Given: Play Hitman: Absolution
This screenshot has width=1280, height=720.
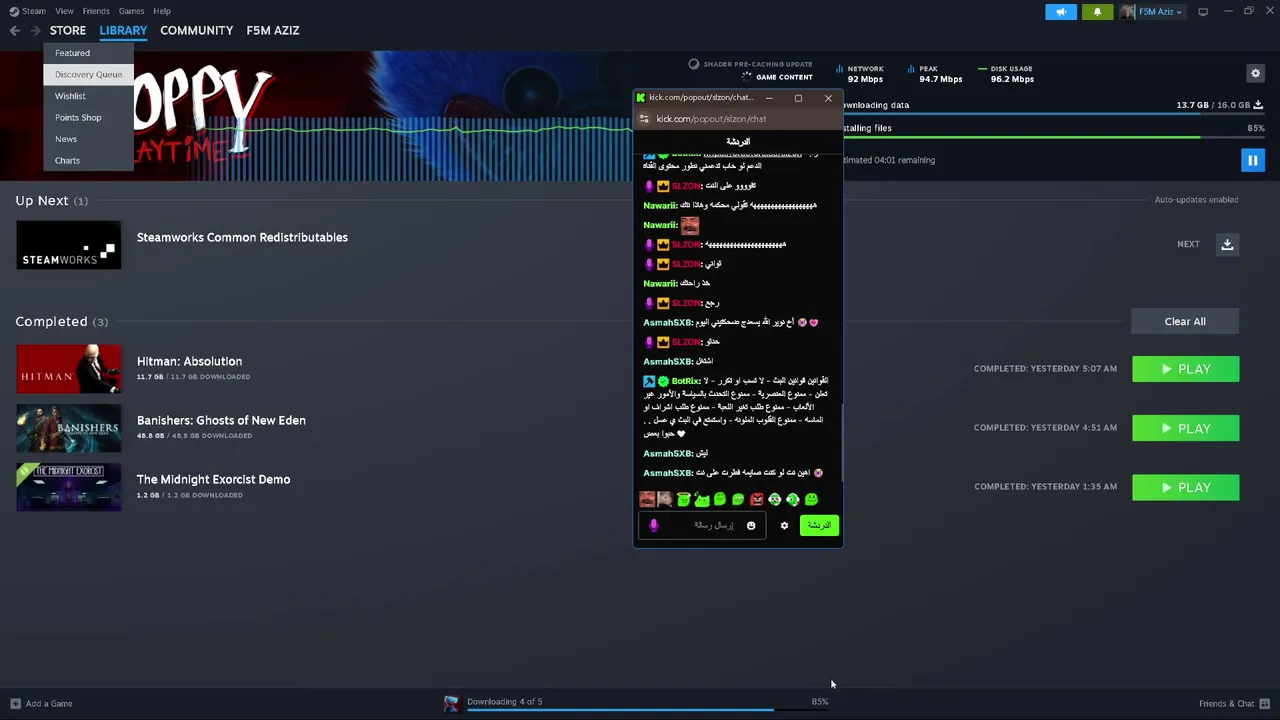Looking at the screenshot, I should [x=1185, y=369].
